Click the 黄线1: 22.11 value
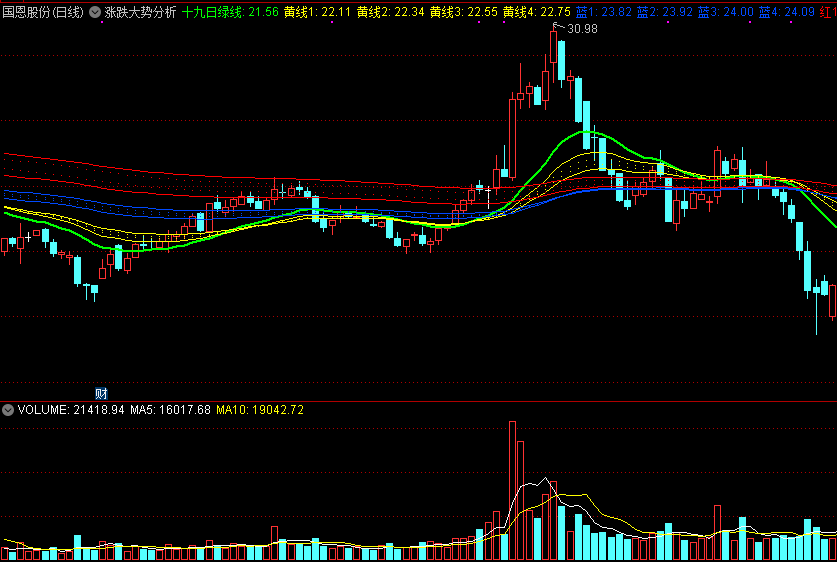Viewport: 837px width, 562px height. pos(318,12)
